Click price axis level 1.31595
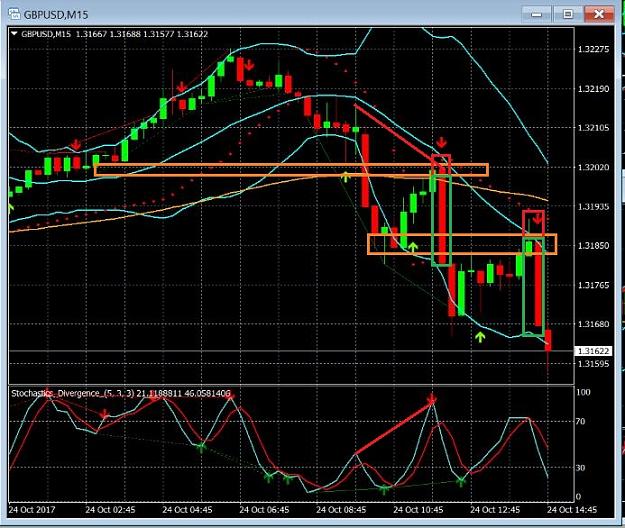625x528 pixels. tap(594, 364)
